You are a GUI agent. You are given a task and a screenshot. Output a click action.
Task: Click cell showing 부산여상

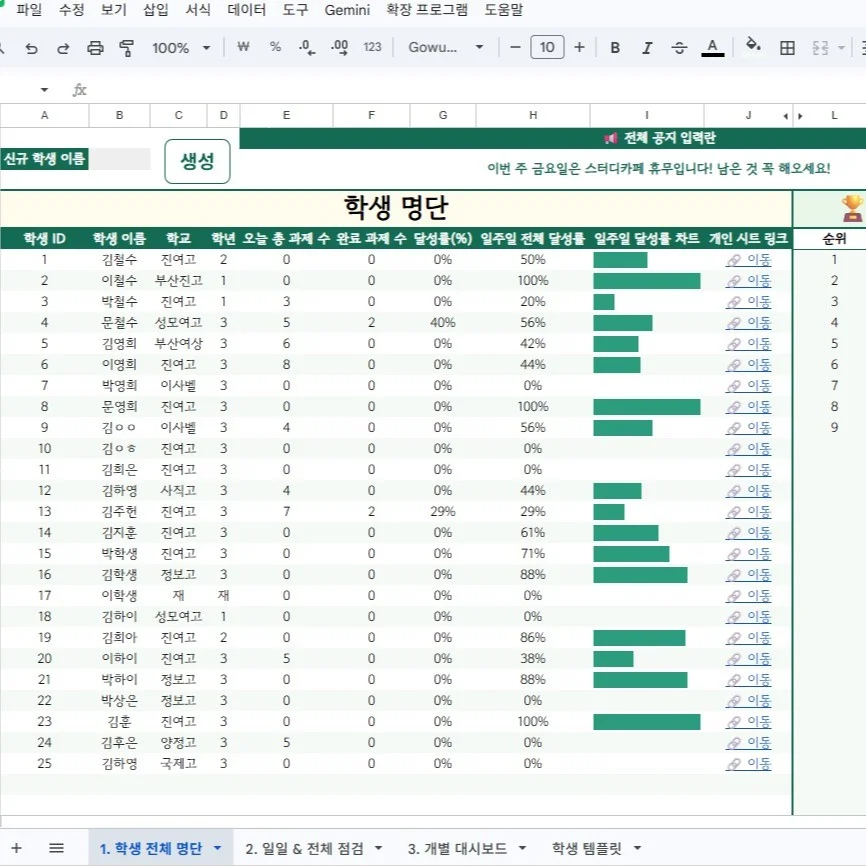[178, 344]
